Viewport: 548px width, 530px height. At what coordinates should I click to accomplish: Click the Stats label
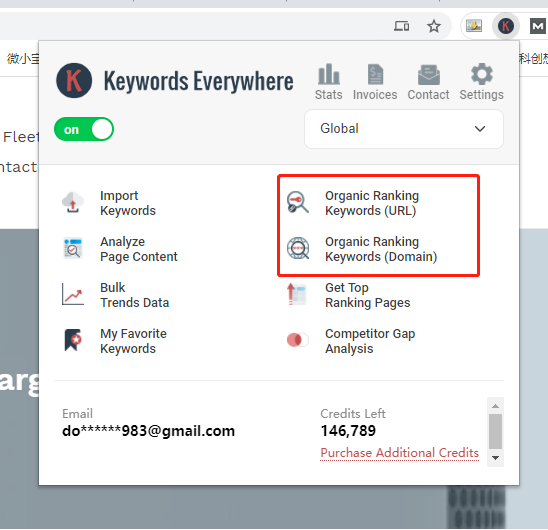[x=329, y=95]
